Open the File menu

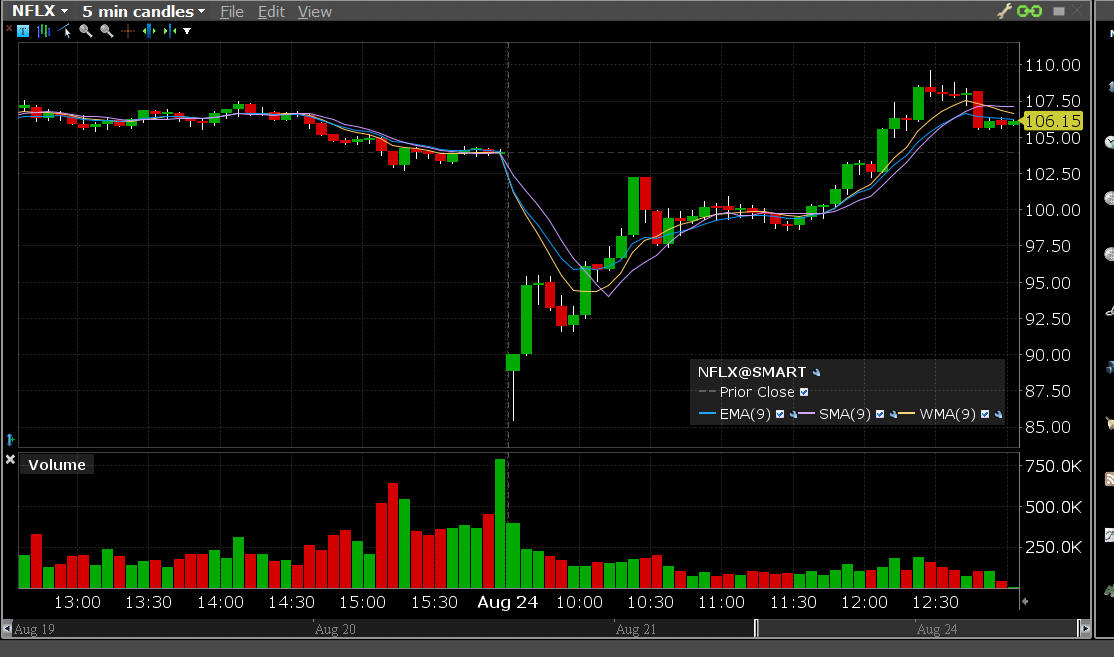point(231,12)
